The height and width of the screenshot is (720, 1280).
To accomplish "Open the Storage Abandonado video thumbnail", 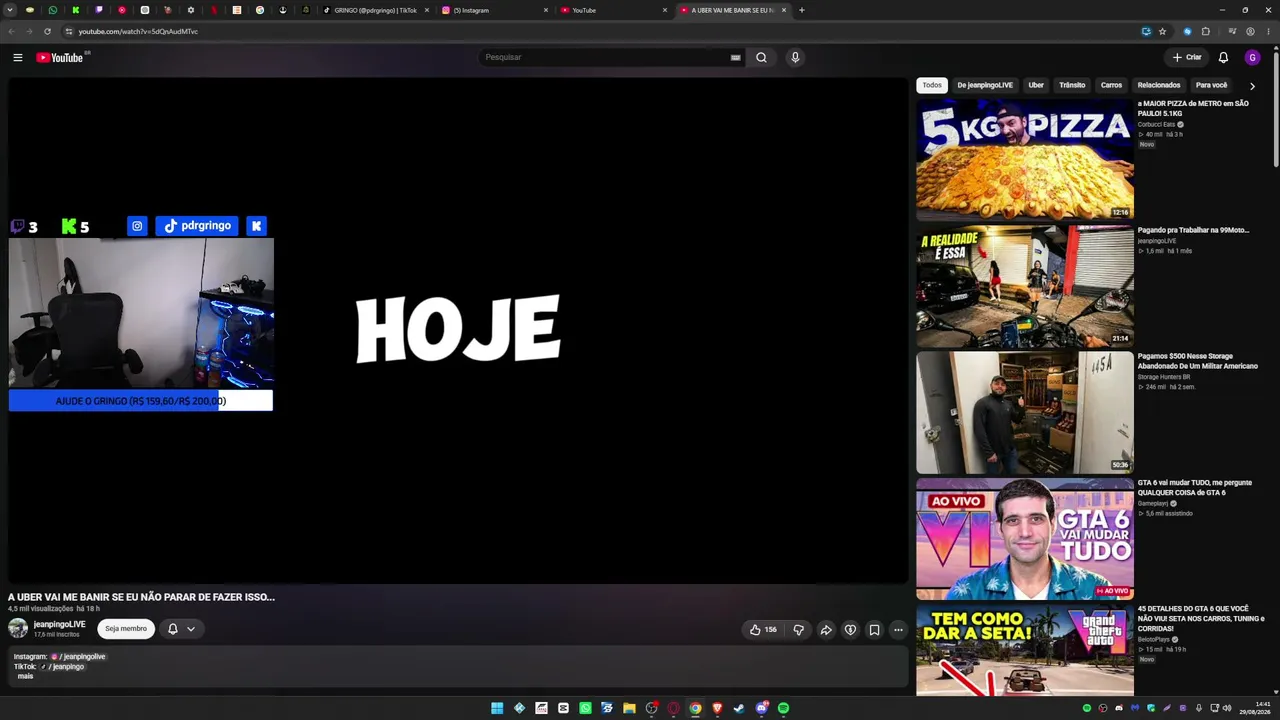I will pos(1025,412).
